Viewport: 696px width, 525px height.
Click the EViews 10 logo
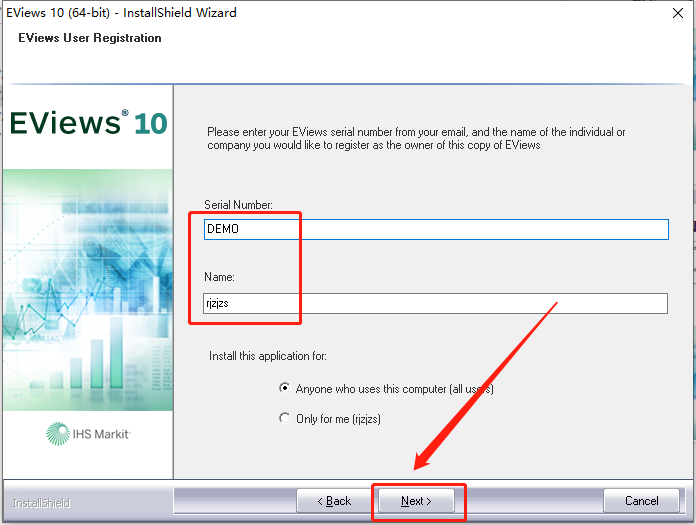pos(88,123)
